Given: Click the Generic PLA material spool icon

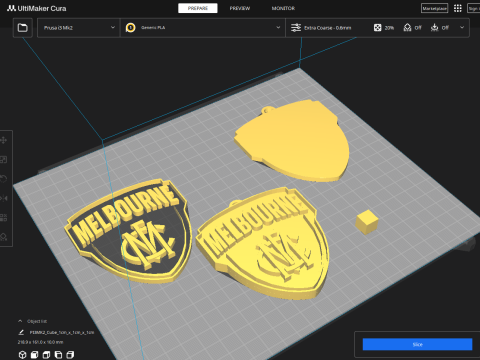Looking at the screenshot, I should 131,28.
